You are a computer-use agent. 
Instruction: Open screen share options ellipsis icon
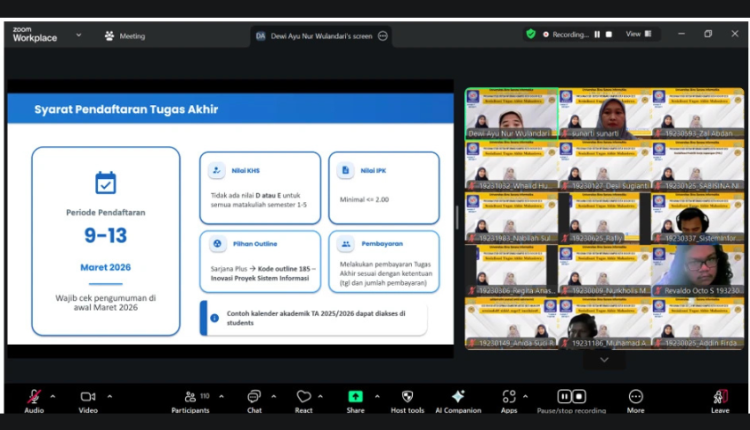383,36
